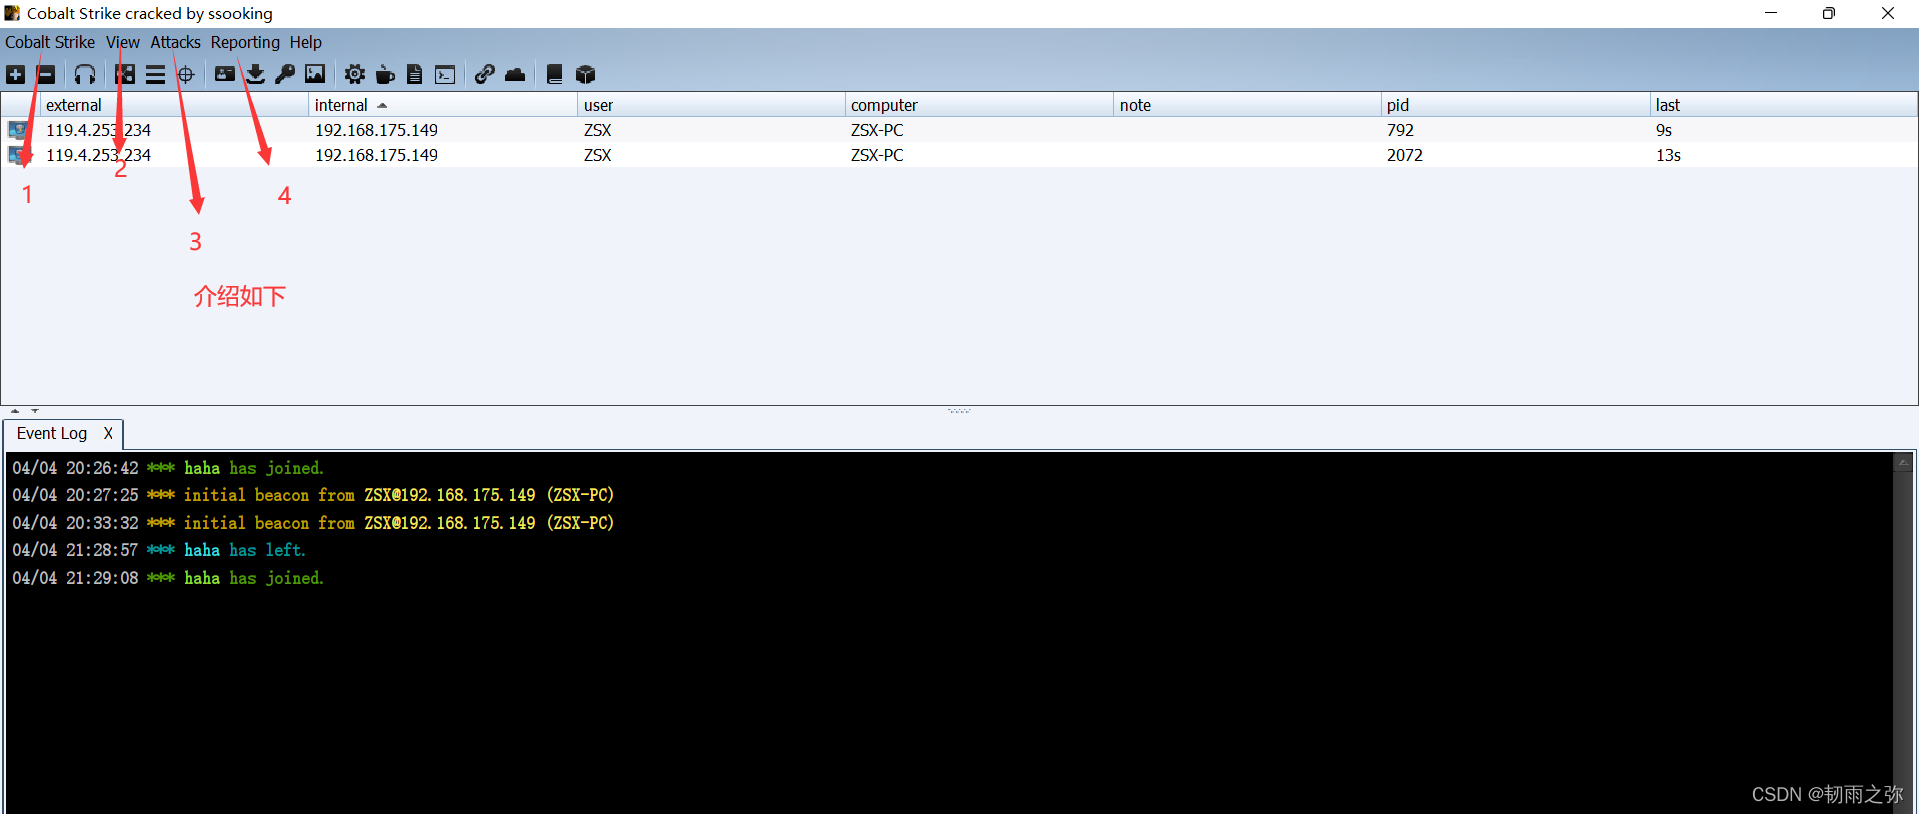Viewport: 1920px width, 814px height.
Task: Open the help book icon
Action: point(555,75)
